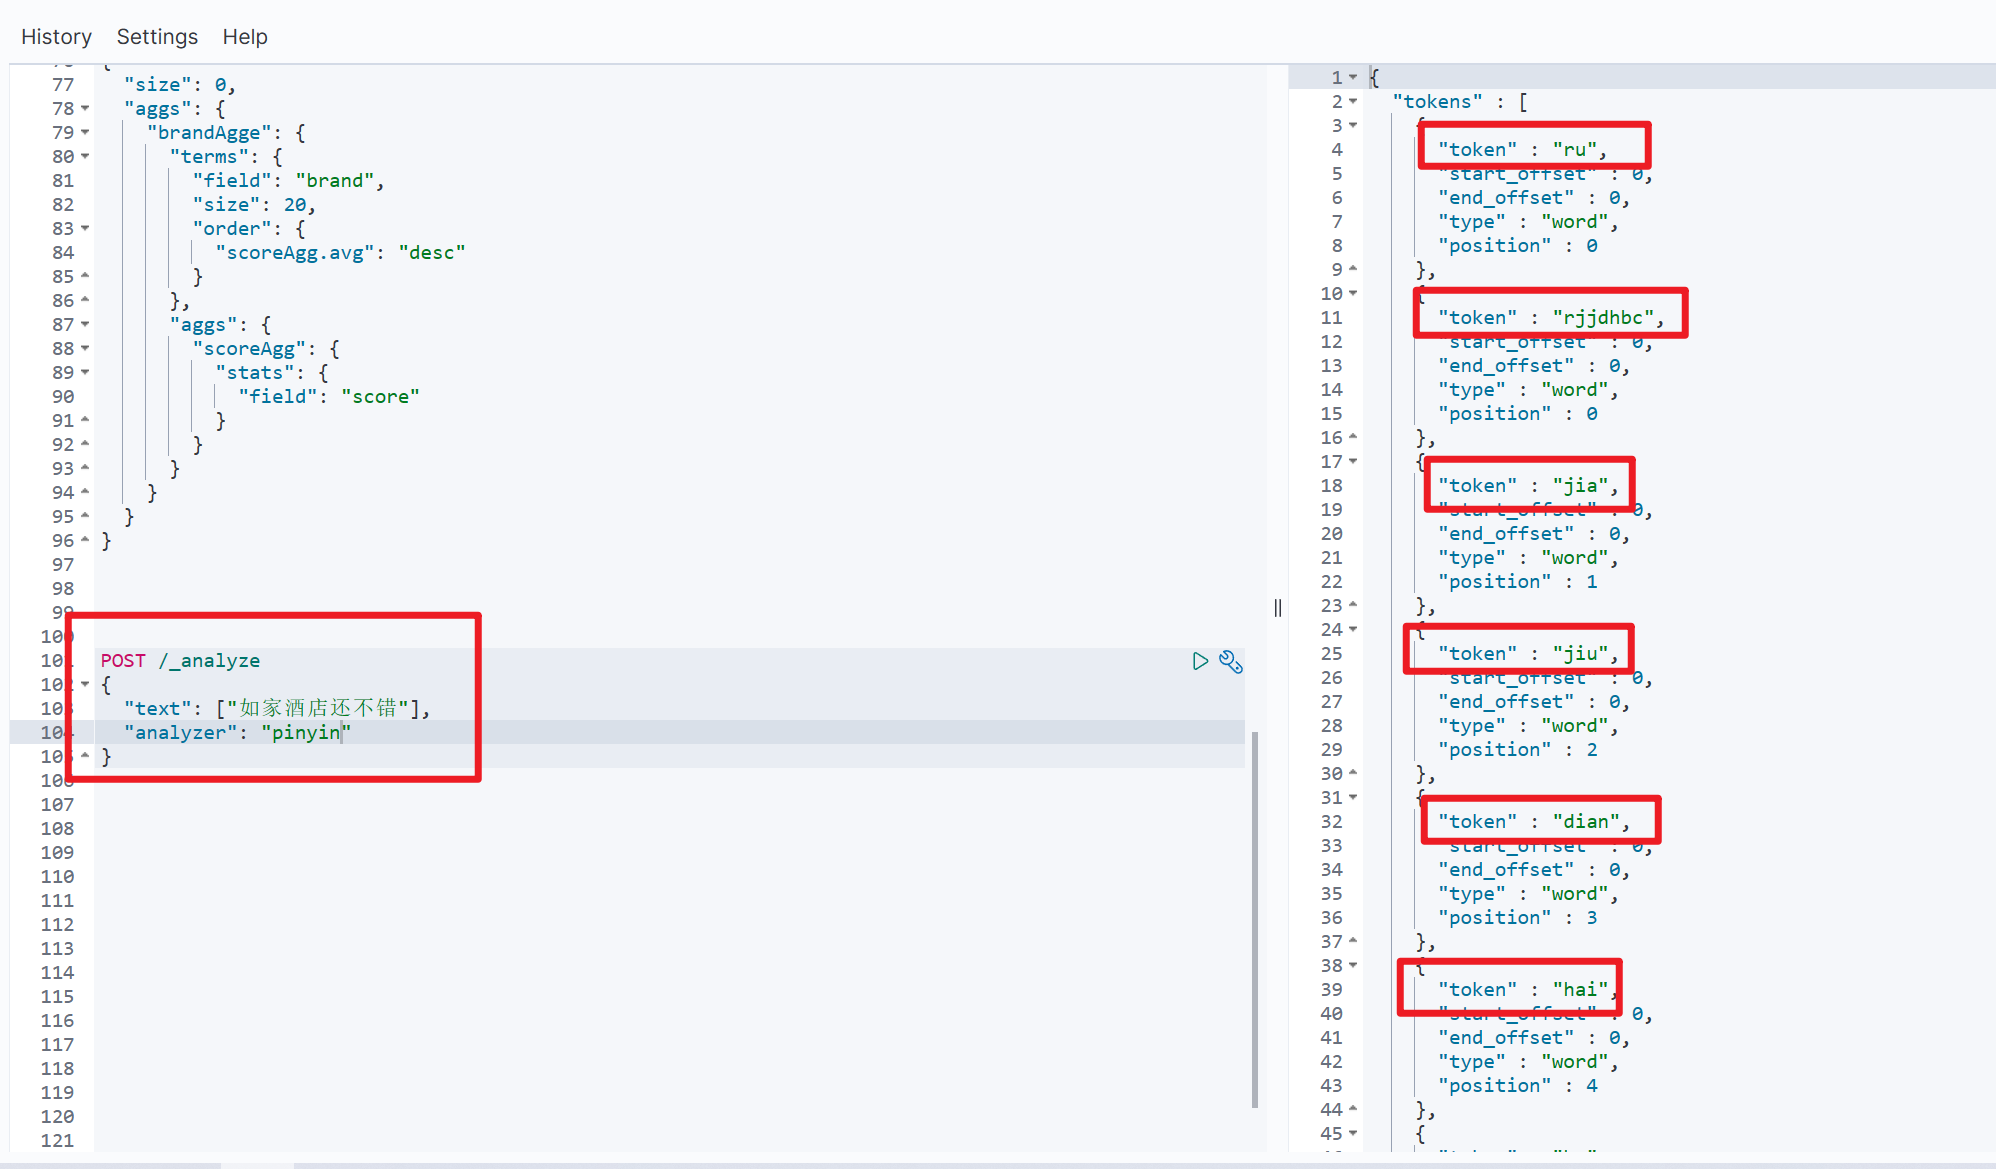This screenshot has height=1169, width=1996.
Task: Click the token "jia" value in output
Action: (1580, 485)
